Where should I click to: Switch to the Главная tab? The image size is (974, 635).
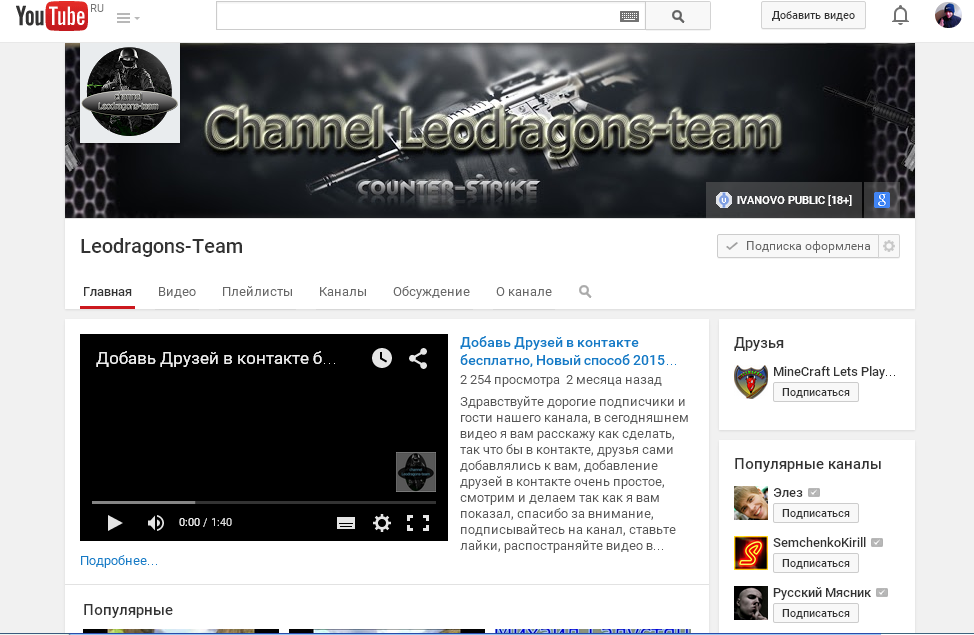[x=107, y=292]
